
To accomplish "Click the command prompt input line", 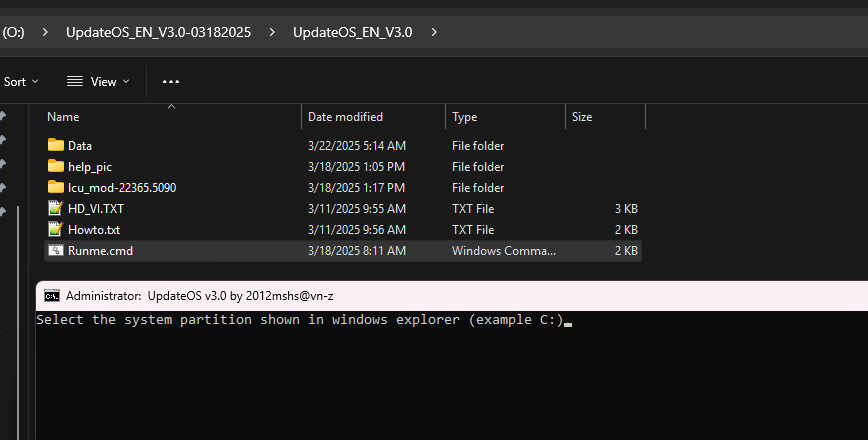I will pos(304,320).
